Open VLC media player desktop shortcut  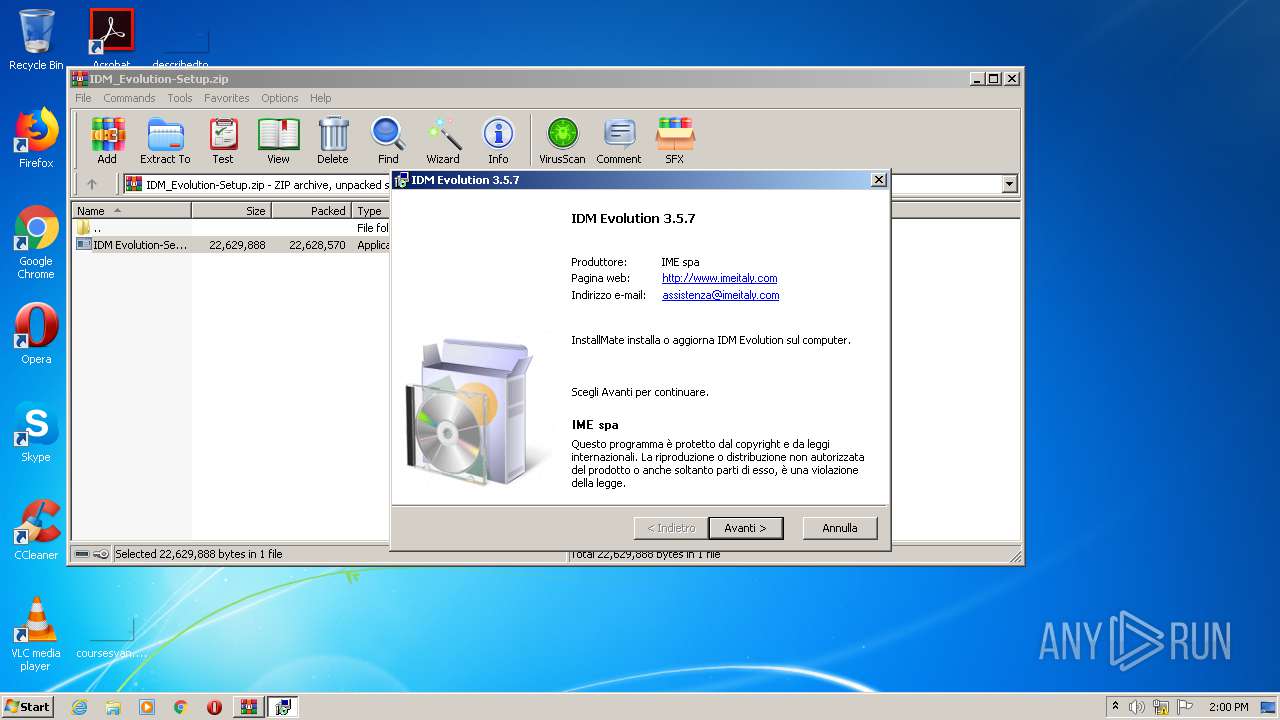(x=36, y=634)
